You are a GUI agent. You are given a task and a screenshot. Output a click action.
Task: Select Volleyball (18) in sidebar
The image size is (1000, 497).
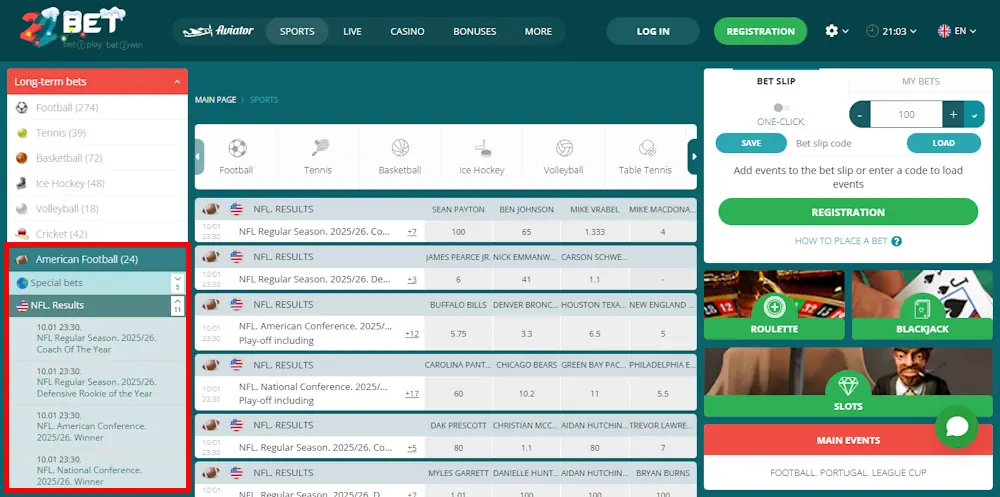coord(98,209)
